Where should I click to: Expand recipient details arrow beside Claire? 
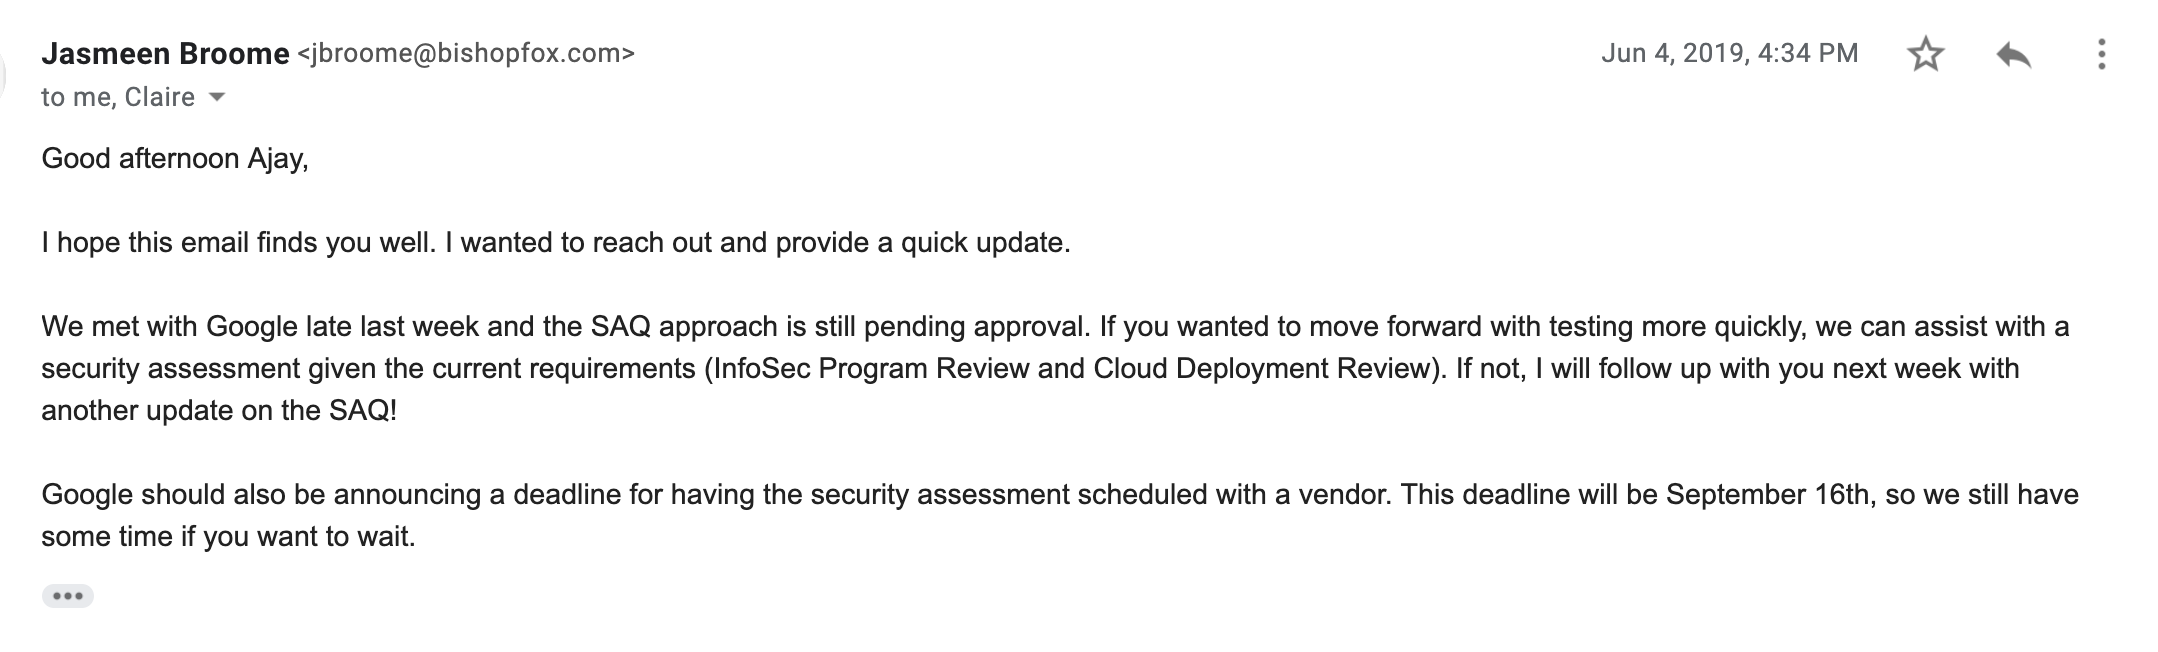[217, 97]
